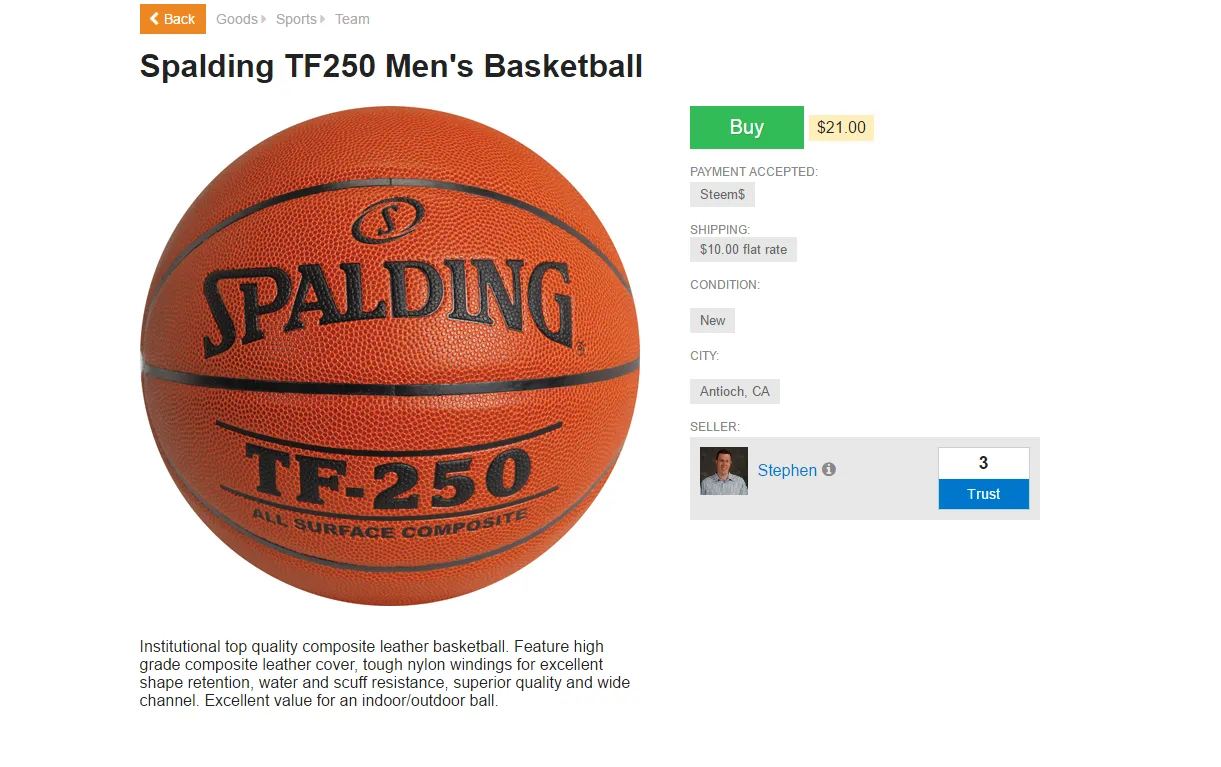The height and width of the screenshot is (767, 1221).
Task: Click the New condition tag
Action: (712, 320)
